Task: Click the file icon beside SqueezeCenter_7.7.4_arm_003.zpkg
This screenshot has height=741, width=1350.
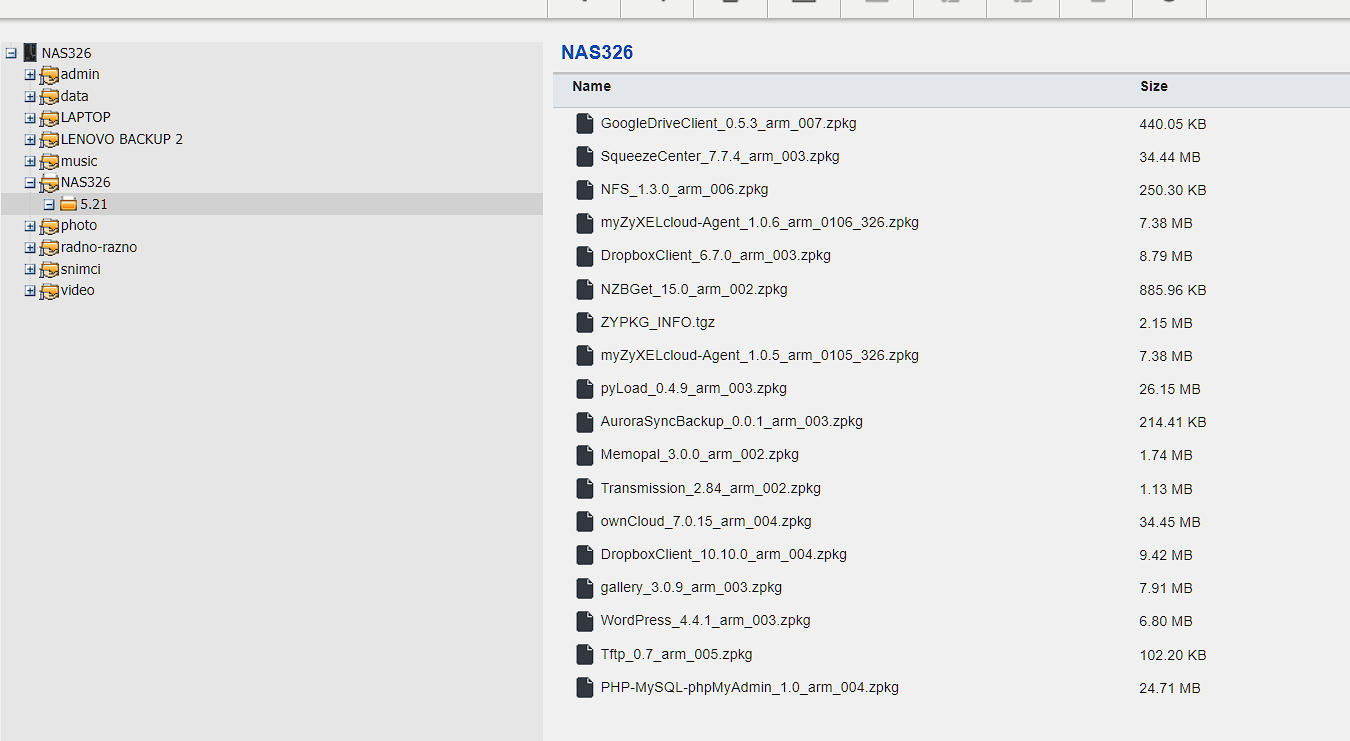Action: click(x=585, y=157)
